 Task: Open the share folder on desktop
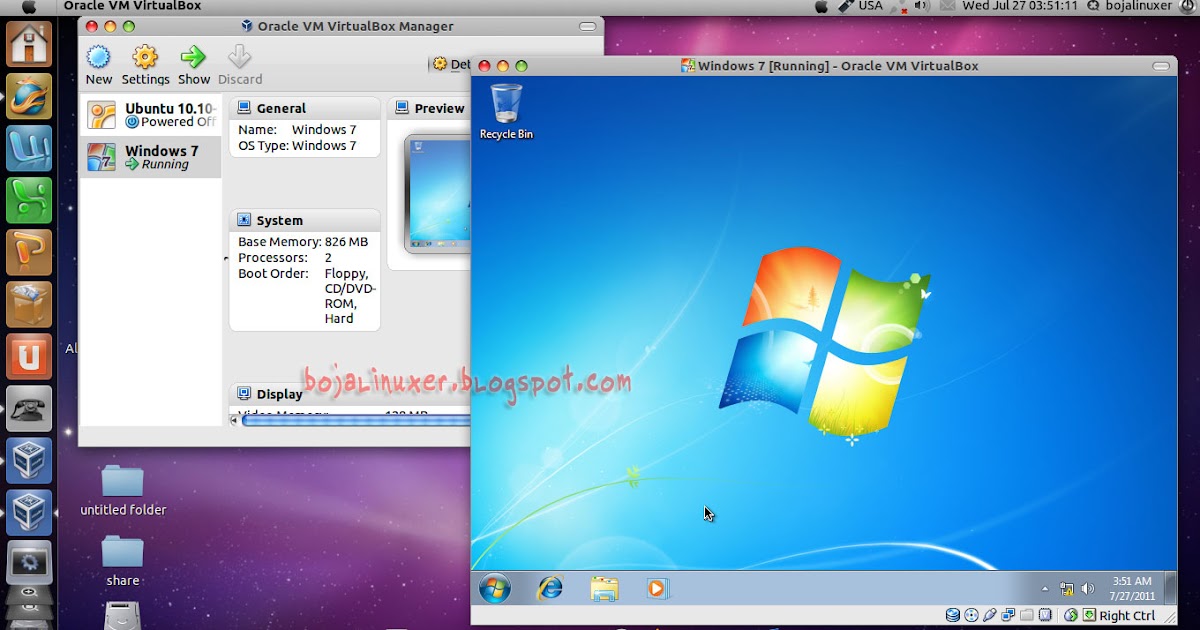point(123,560)
